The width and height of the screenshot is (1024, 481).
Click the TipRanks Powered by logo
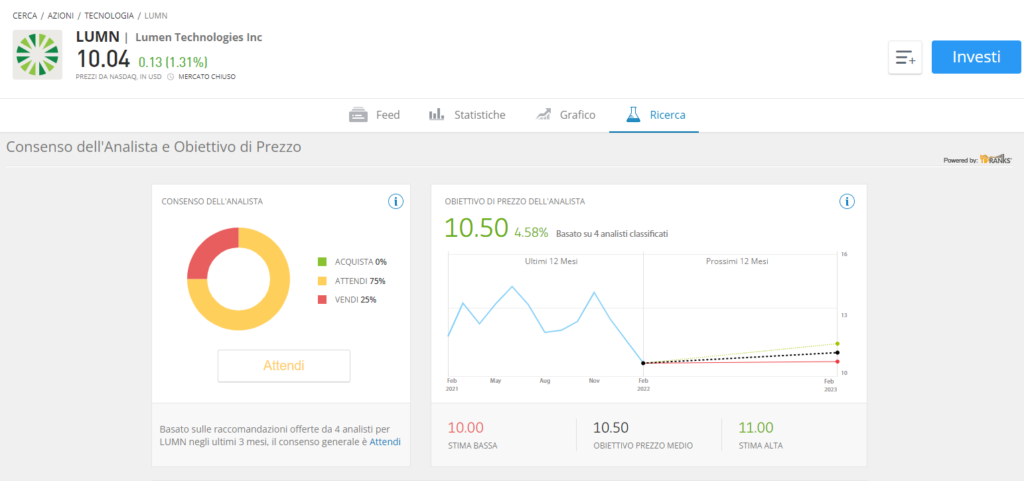coord(978,159)
